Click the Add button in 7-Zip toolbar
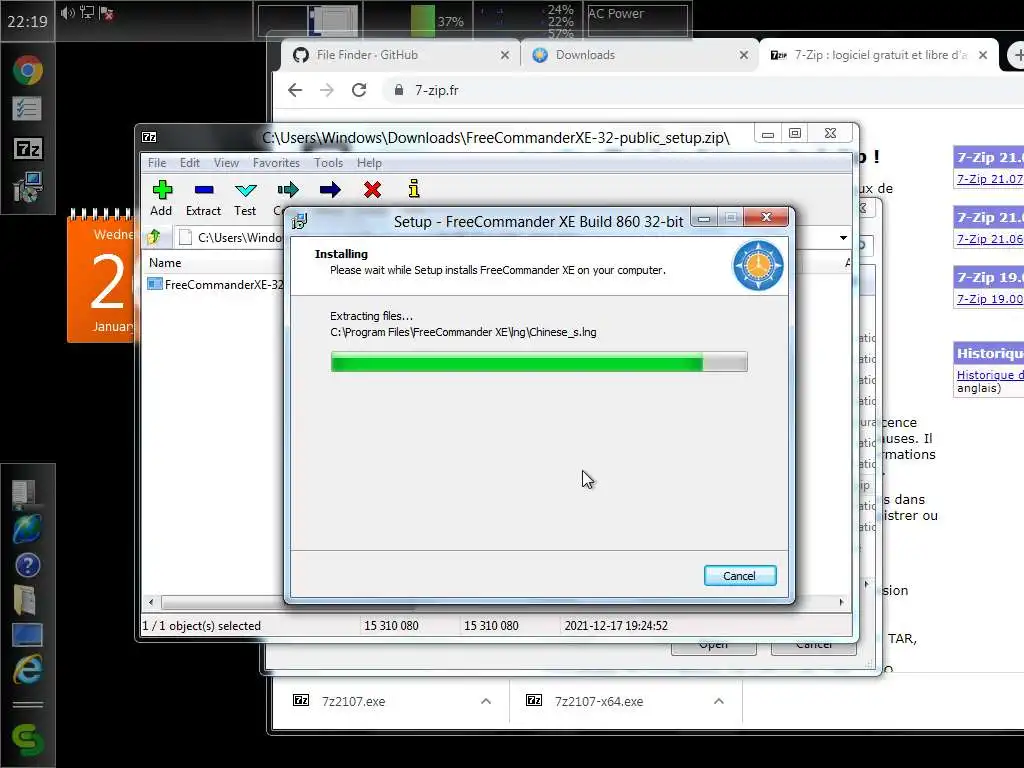The height and width of the screenshot is (768, 1024). (x=161, y=198)
